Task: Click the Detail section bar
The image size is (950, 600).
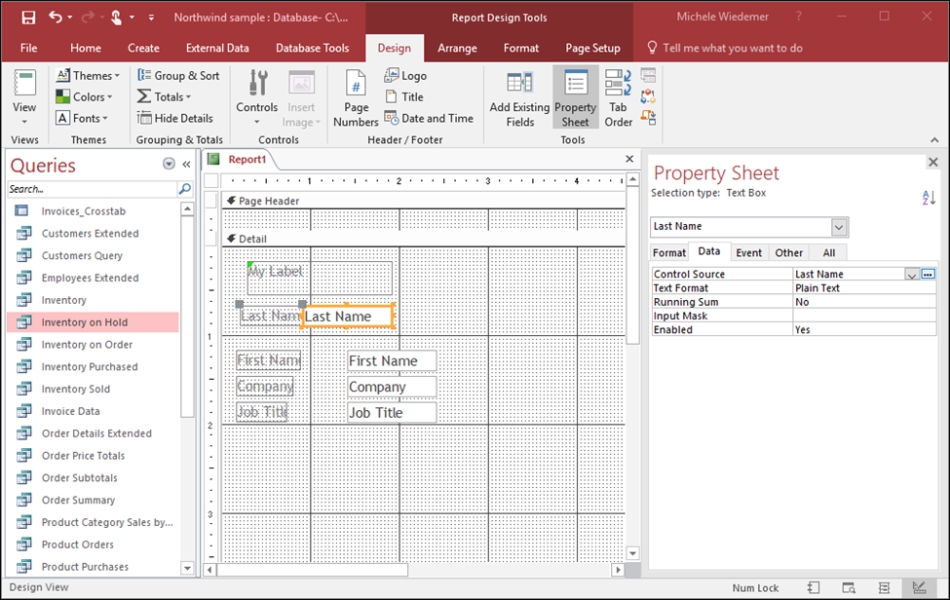Action: pyautogui.click(x=423, y=239)
